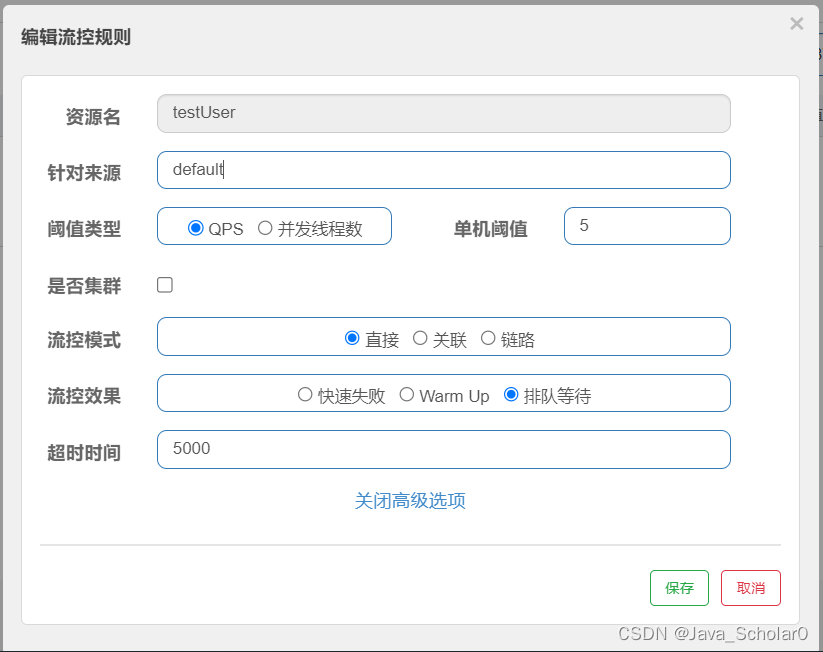
Task: Save the rule with 保存 button
Action: 679,588
